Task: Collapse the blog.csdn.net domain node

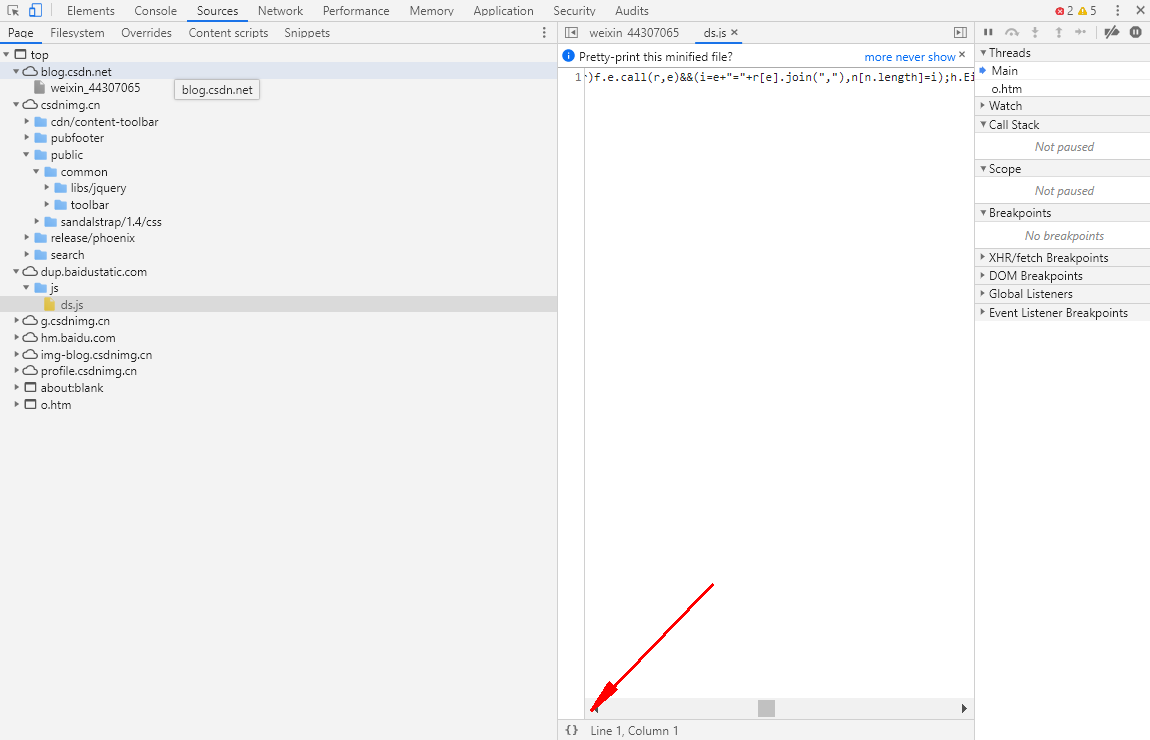Action: point(16,71)
